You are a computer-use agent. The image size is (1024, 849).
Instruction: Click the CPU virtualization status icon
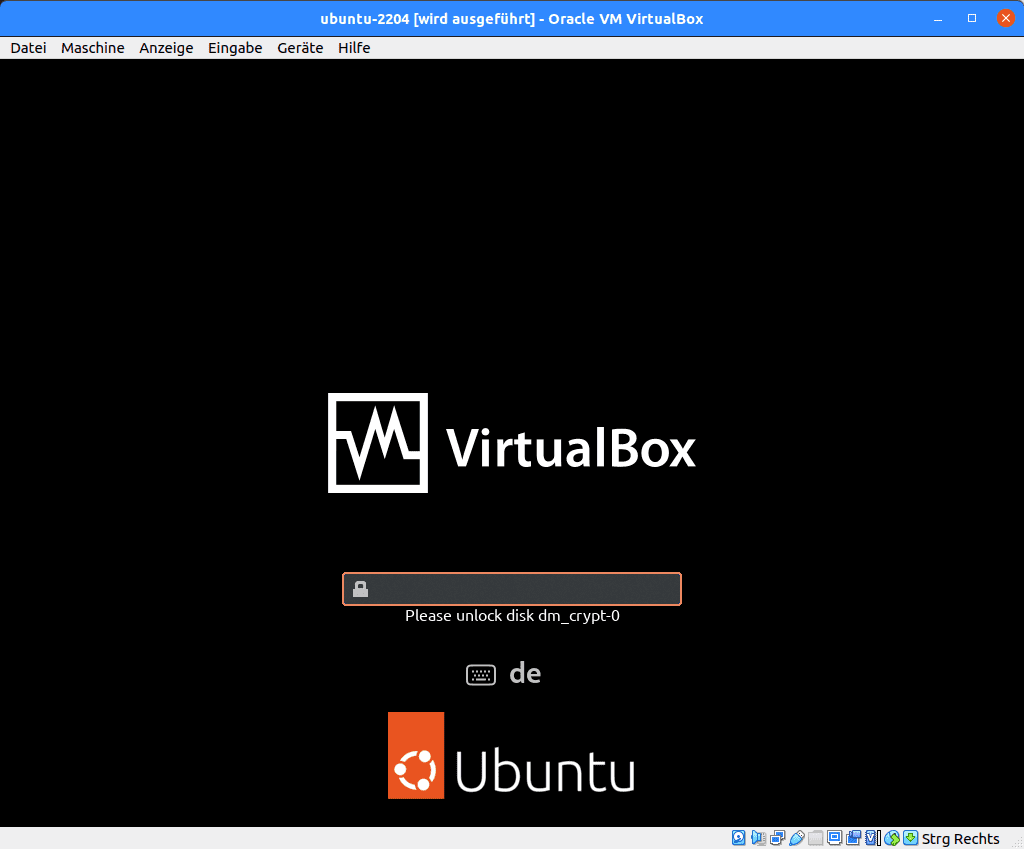872,838
